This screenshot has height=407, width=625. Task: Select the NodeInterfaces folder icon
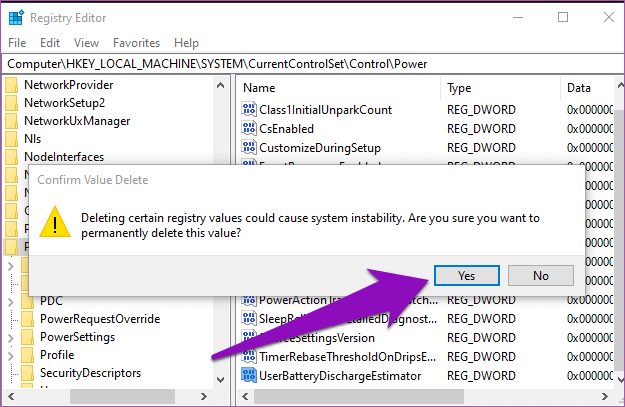coord(12,157)
